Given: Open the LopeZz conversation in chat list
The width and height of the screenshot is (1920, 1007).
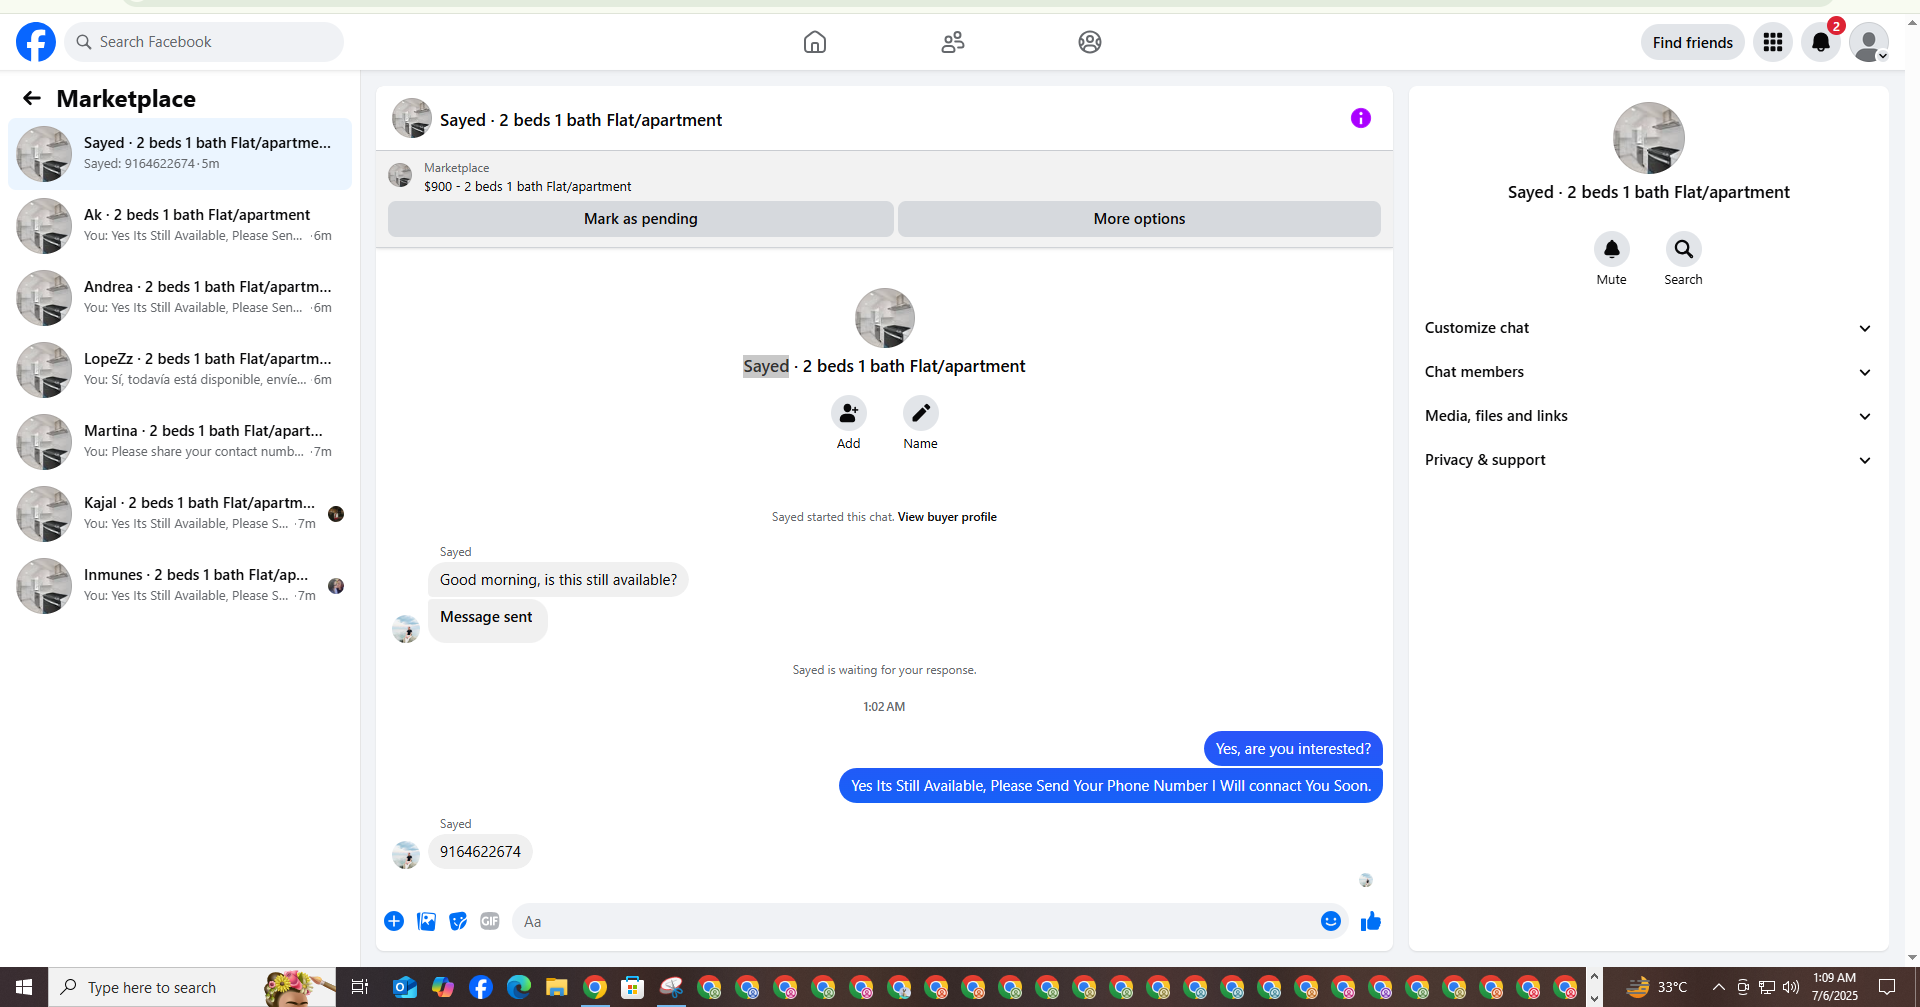Looking at the screenshot, I should pyautogui.click(x=180, y=369).
